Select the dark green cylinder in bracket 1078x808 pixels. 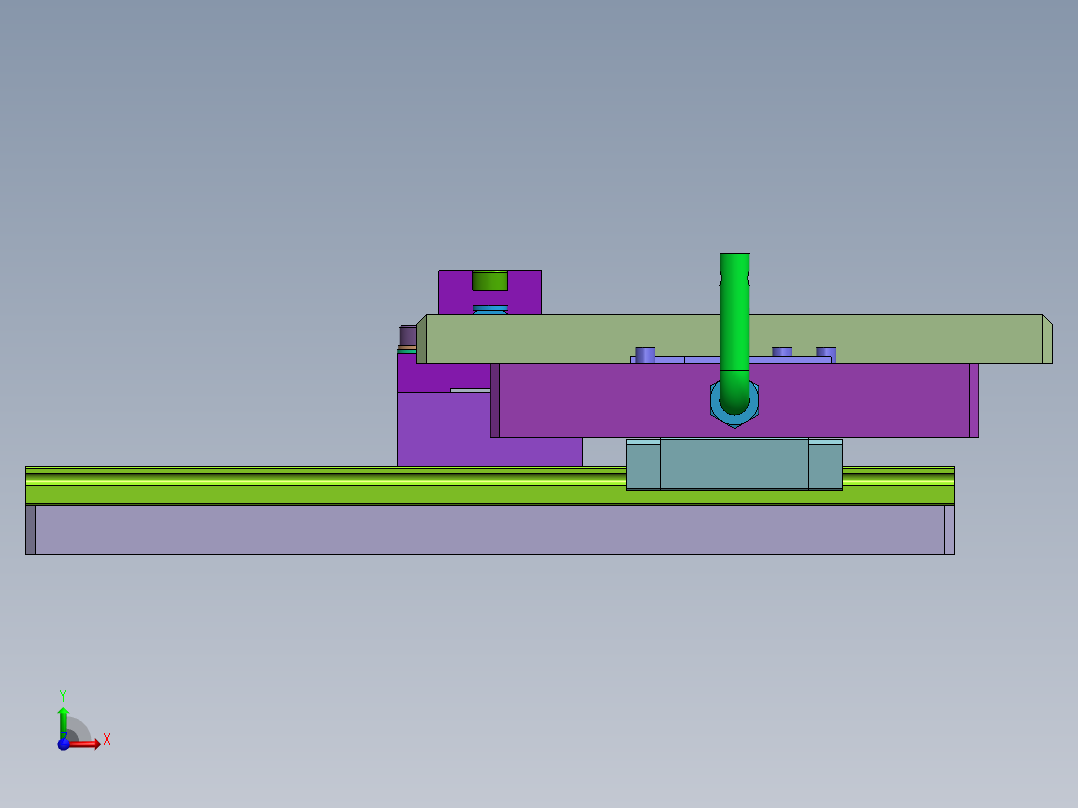[x=490, y=281]
